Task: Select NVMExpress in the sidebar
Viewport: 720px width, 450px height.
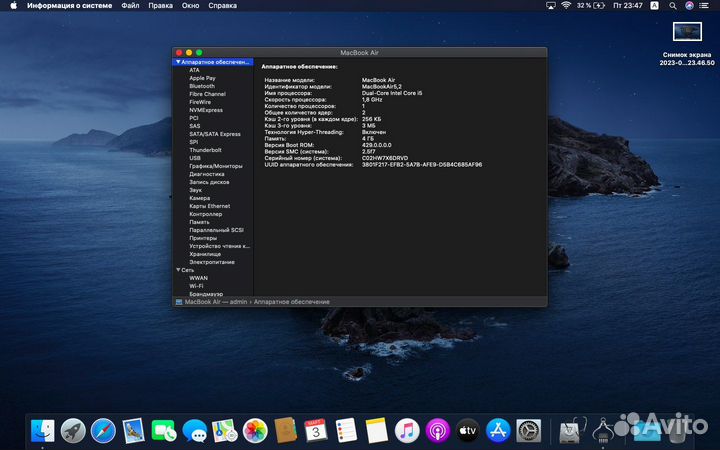Action: pyautogui.click(x=206, y=110)
